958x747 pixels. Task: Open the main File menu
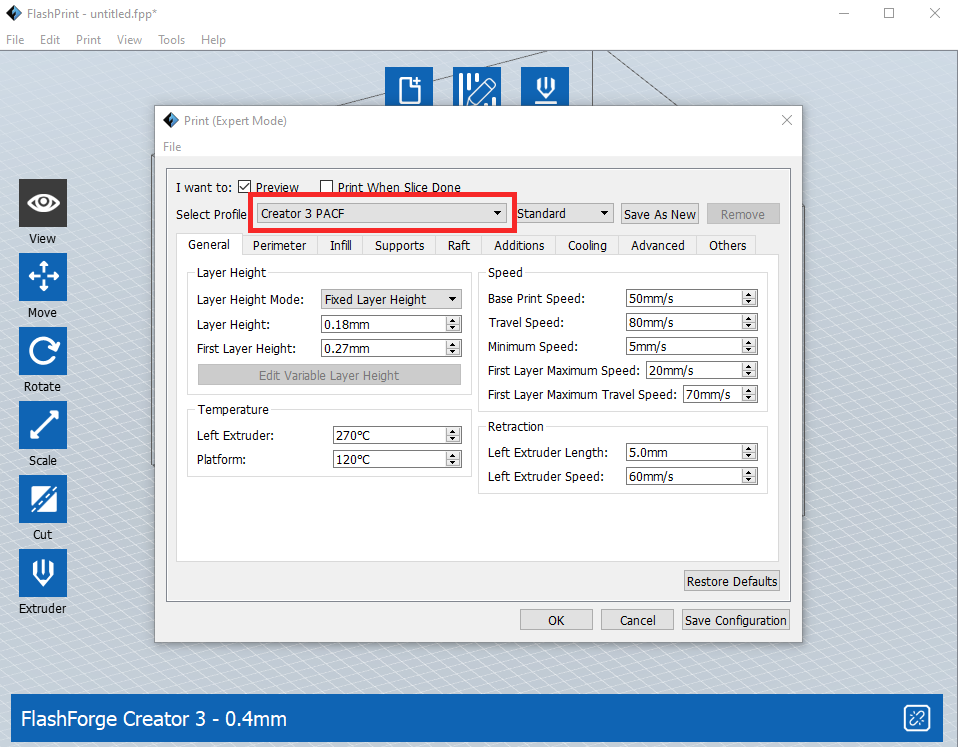point(15,40)
